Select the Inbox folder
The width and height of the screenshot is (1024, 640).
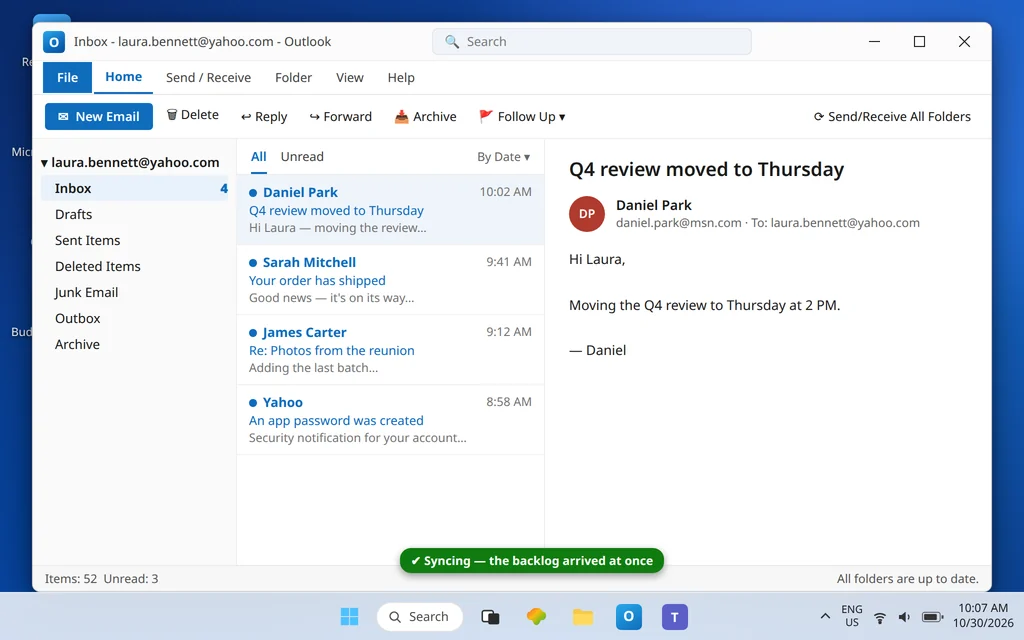point(135,188)
